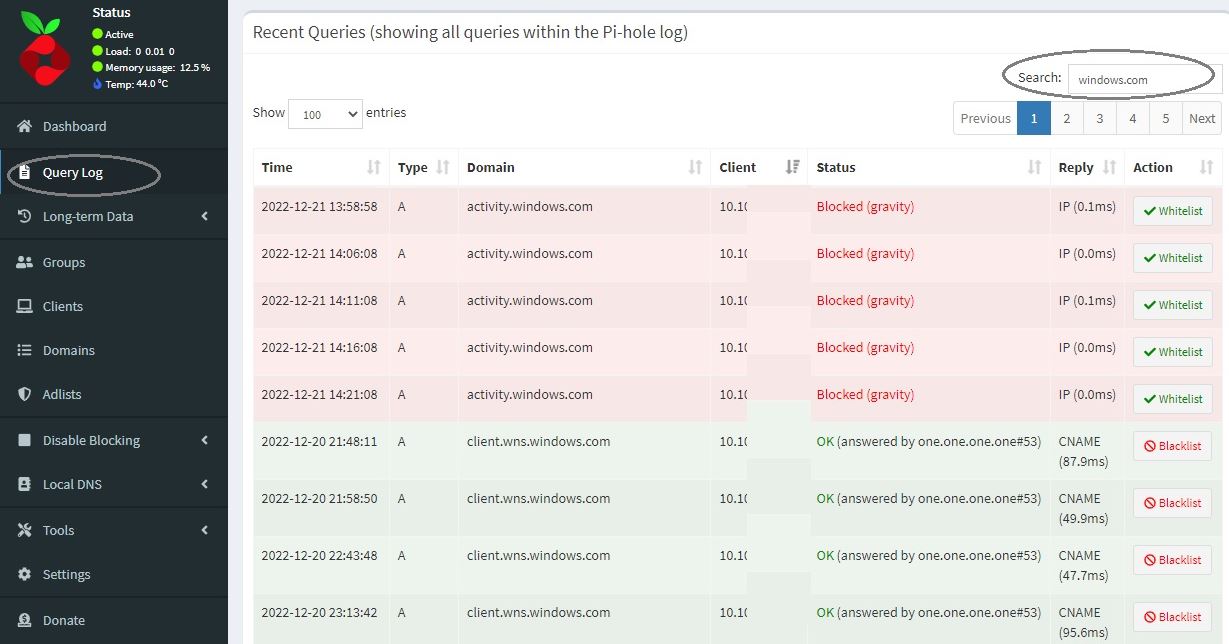Expand the Local DNS section

point(75,484)
